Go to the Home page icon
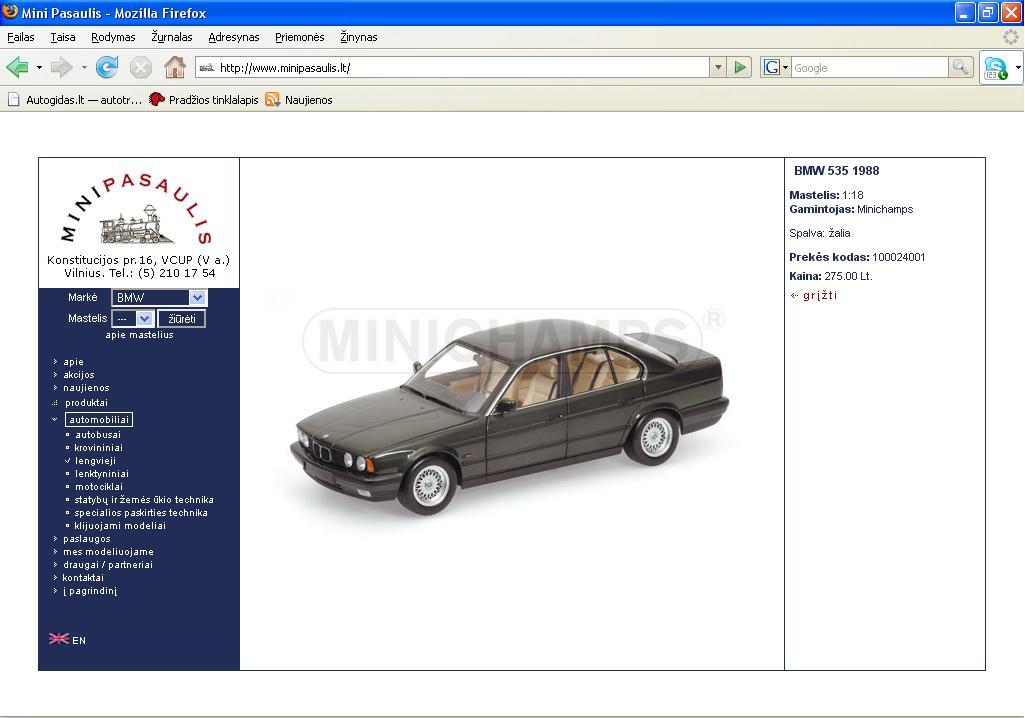 click(x=175, y=67)
